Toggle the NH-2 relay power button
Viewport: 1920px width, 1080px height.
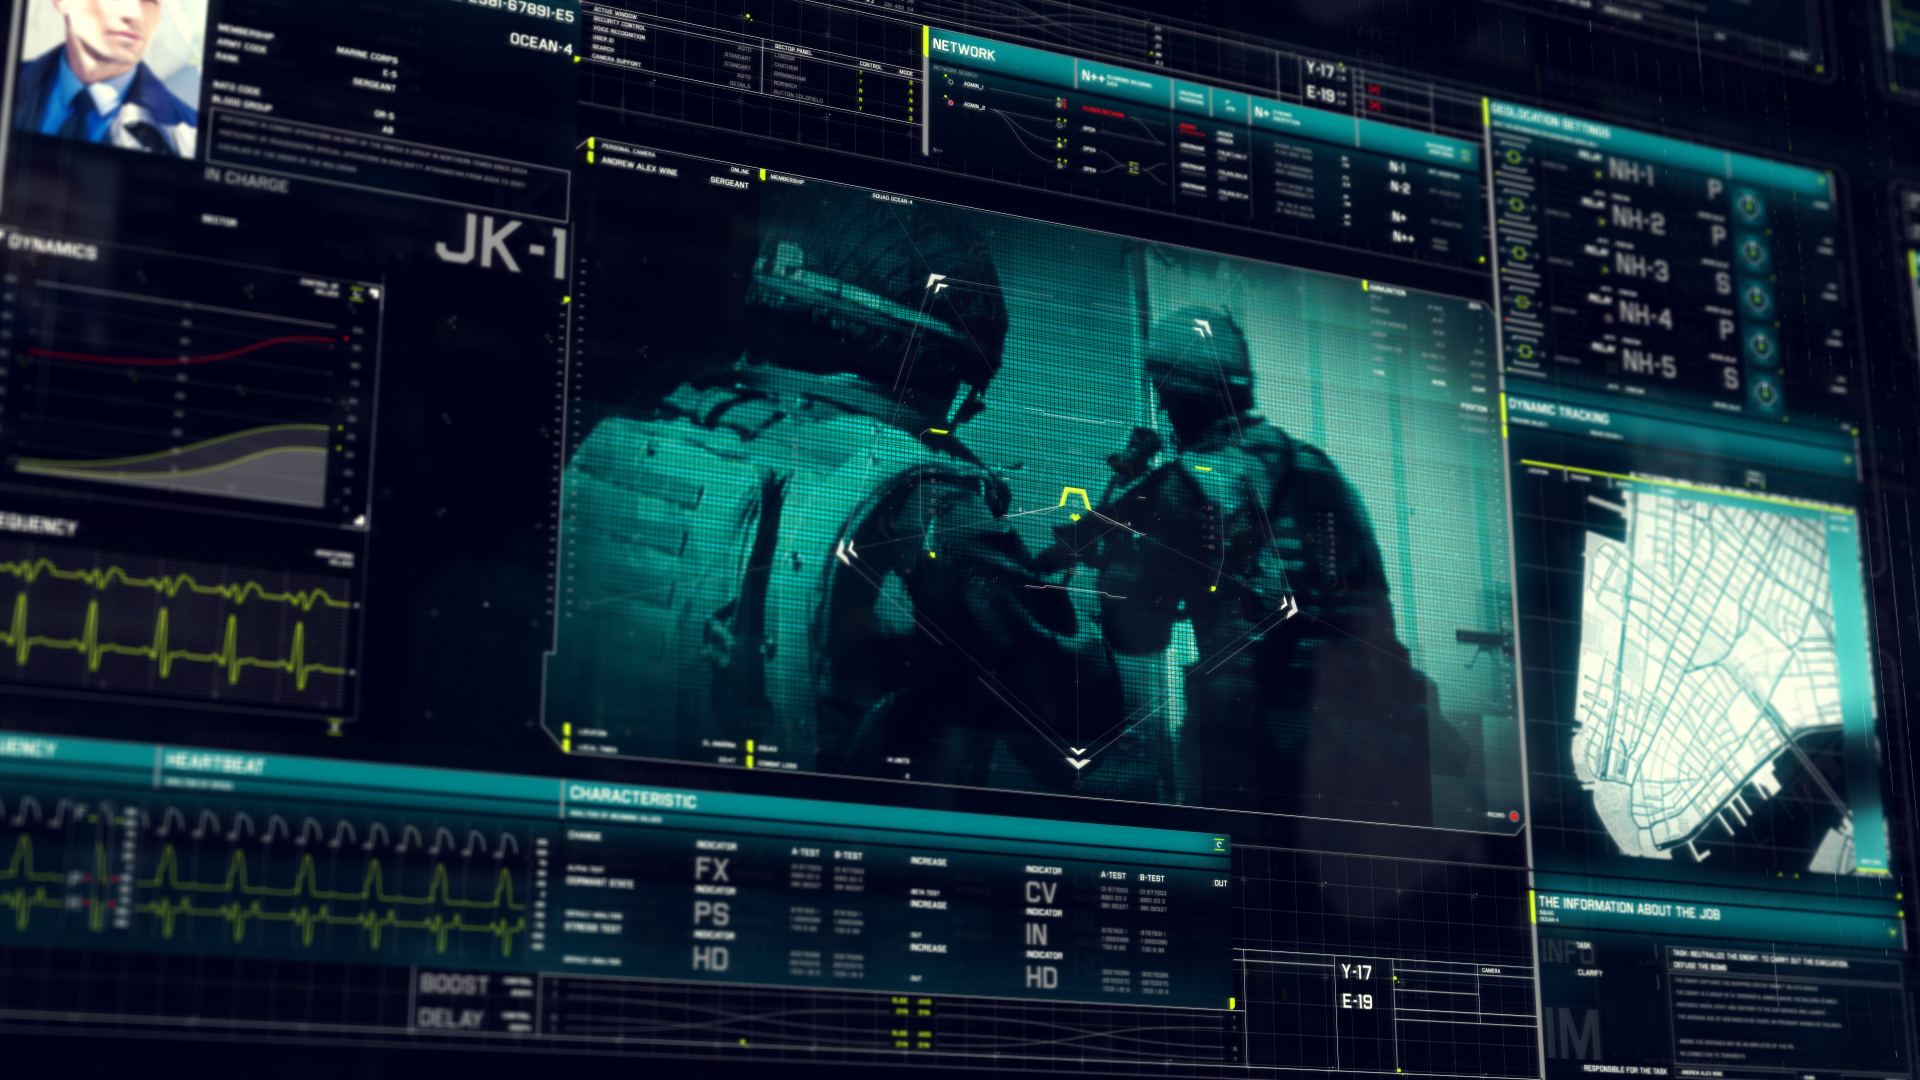1753,253
